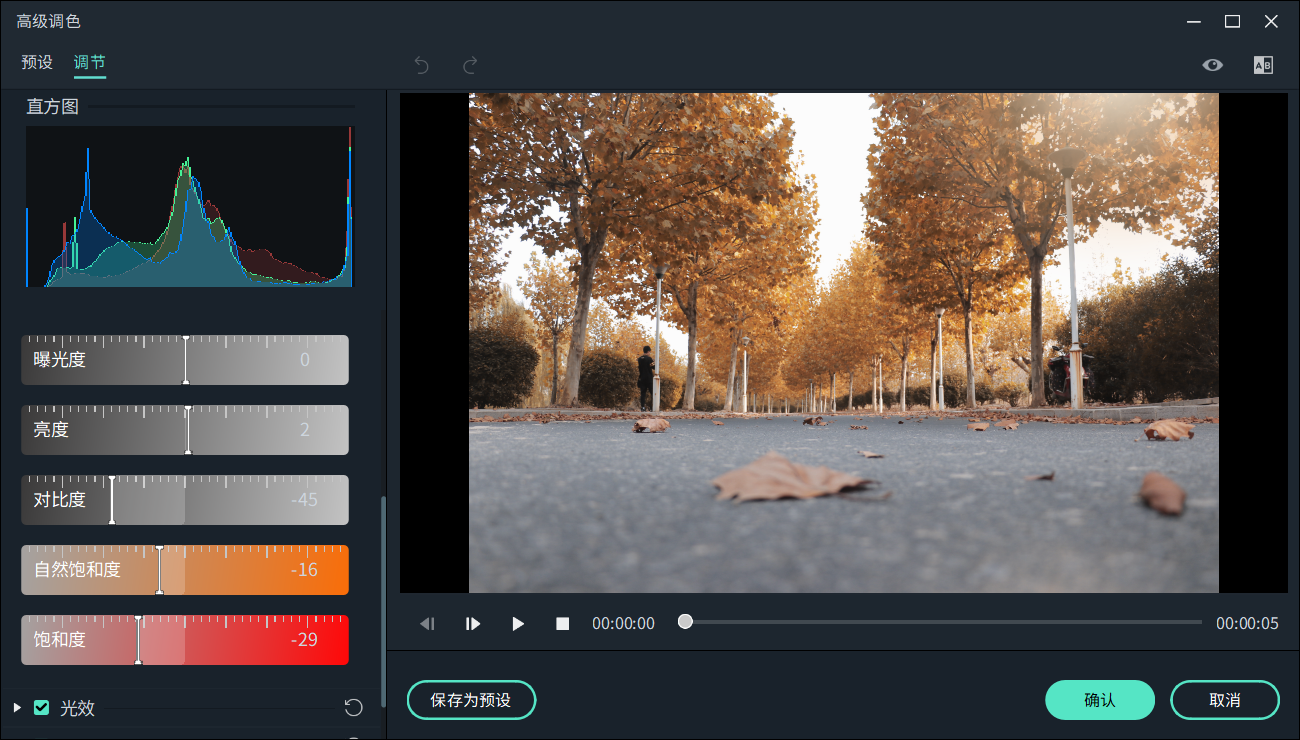Click the 保存为预设 button

pos(471,700)
